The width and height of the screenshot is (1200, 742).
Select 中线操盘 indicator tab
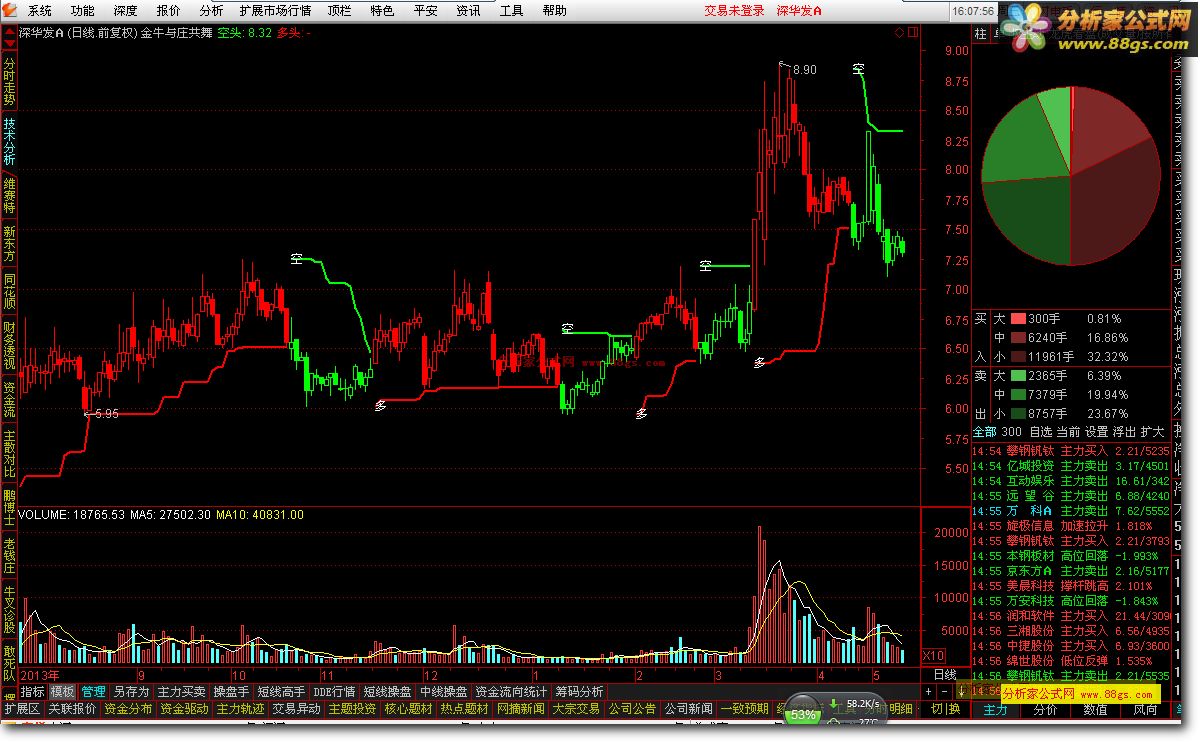(443, 691)
